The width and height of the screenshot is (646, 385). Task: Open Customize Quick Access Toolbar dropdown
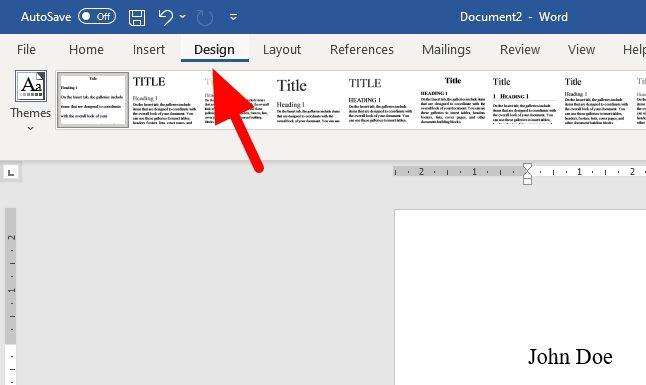[233, 17]
